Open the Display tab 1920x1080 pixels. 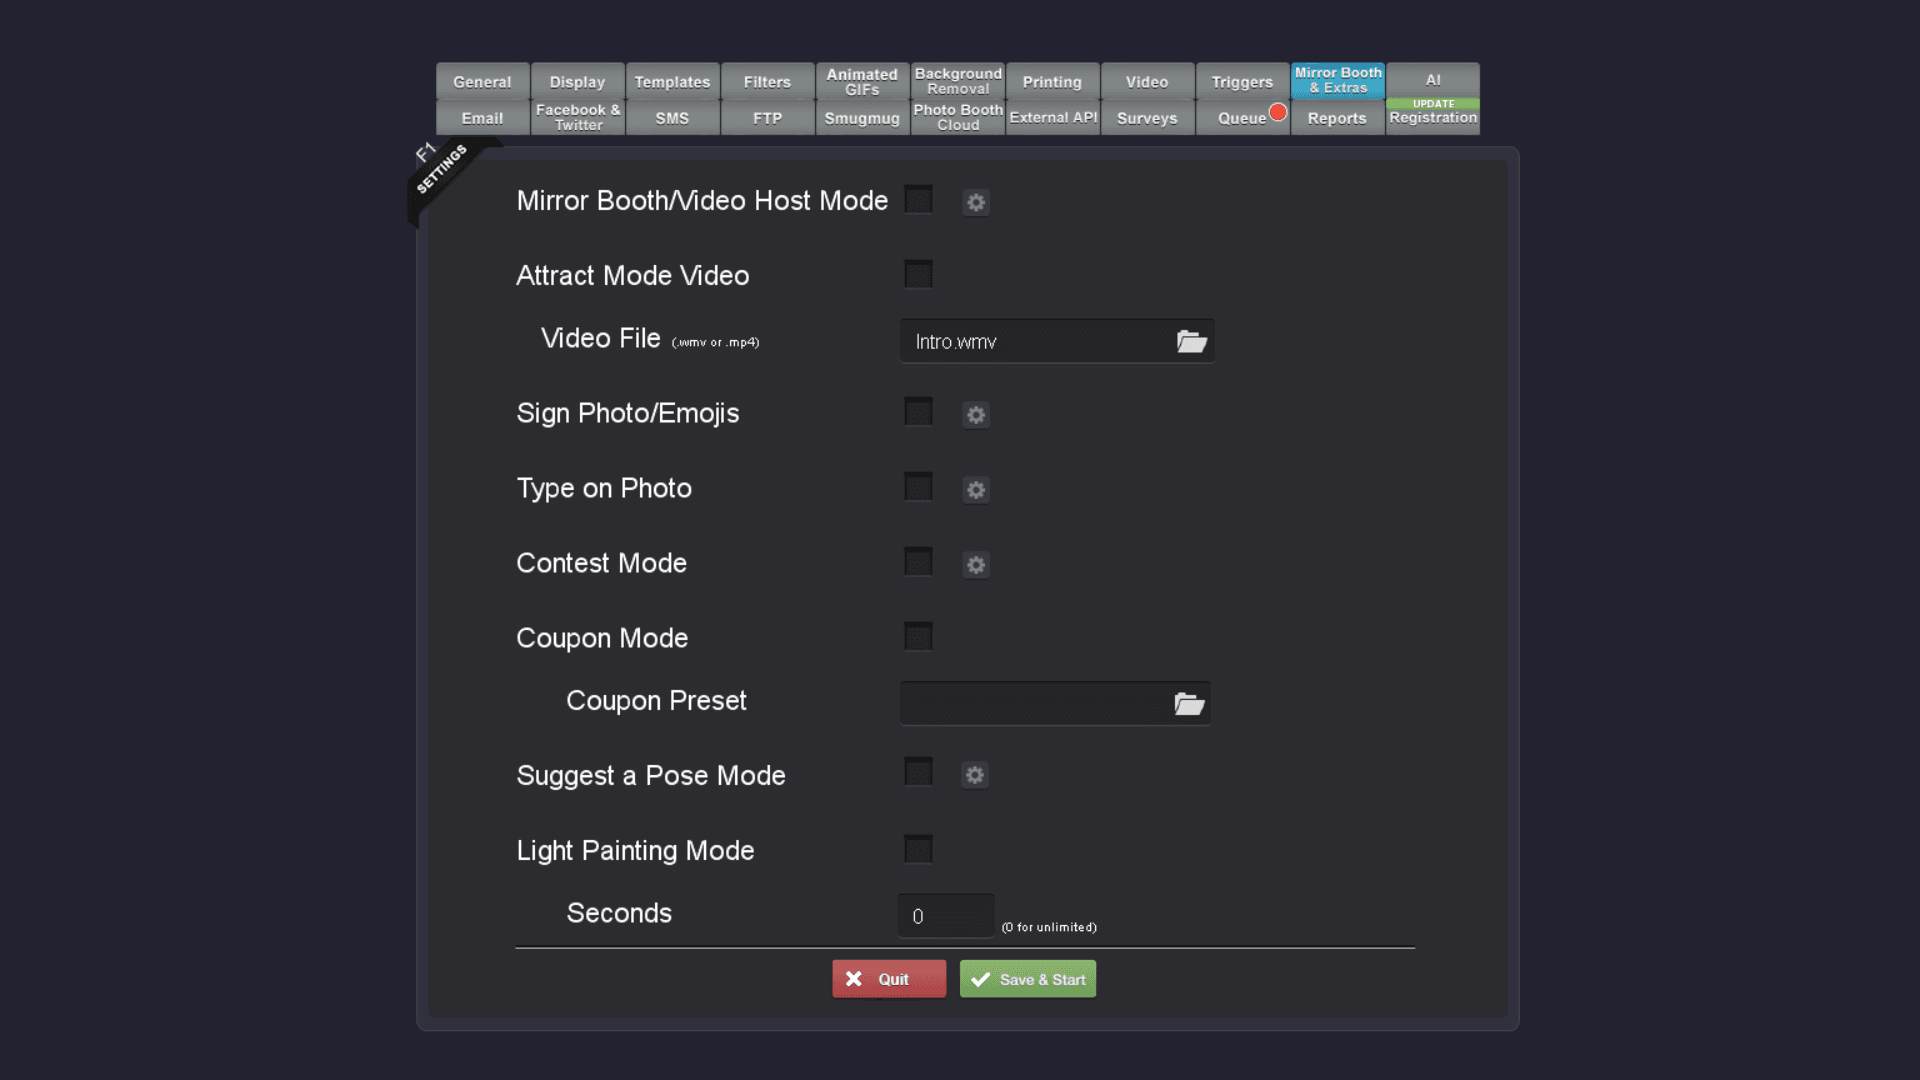tap(577, 81)
